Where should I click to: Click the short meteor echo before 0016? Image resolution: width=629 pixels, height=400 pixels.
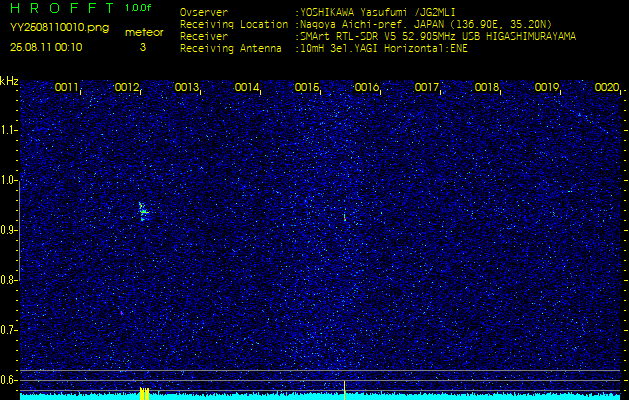(345, 215)
